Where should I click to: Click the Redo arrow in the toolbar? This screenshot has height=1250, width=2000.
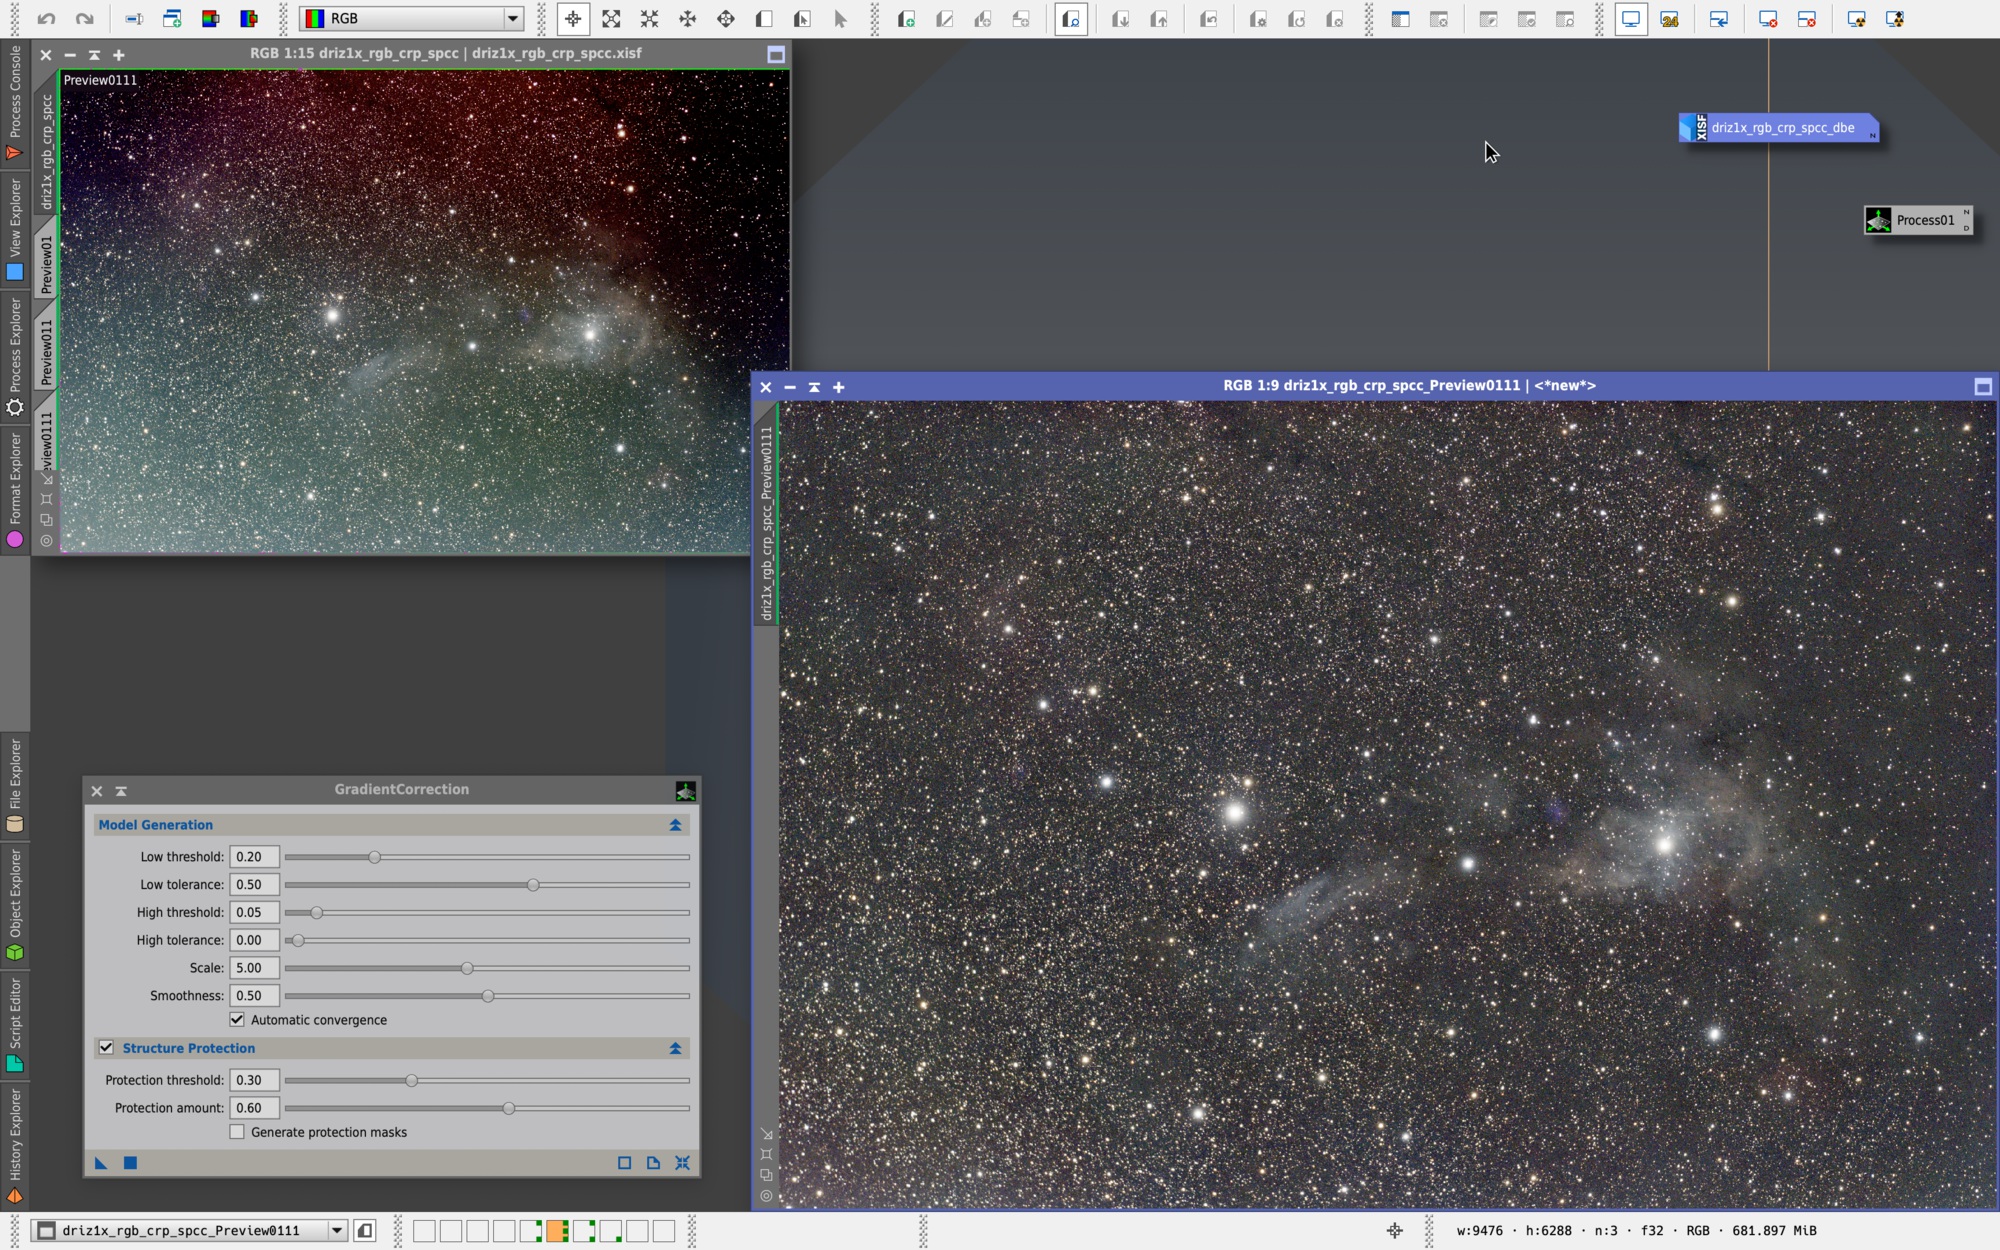[x=85, y=18]
